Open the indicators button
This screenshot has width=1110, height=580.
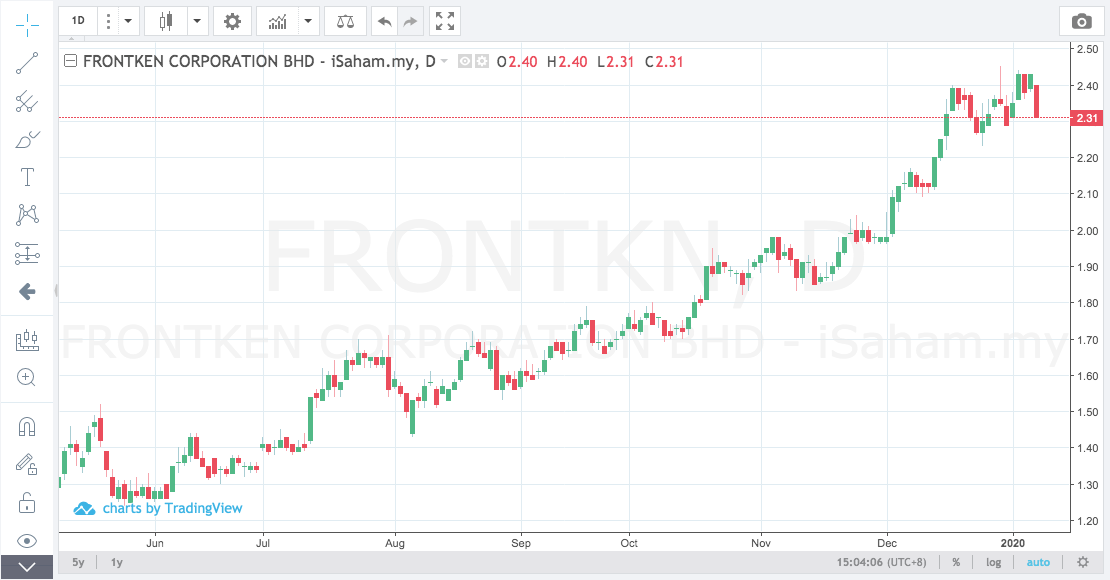click(278, 21)
